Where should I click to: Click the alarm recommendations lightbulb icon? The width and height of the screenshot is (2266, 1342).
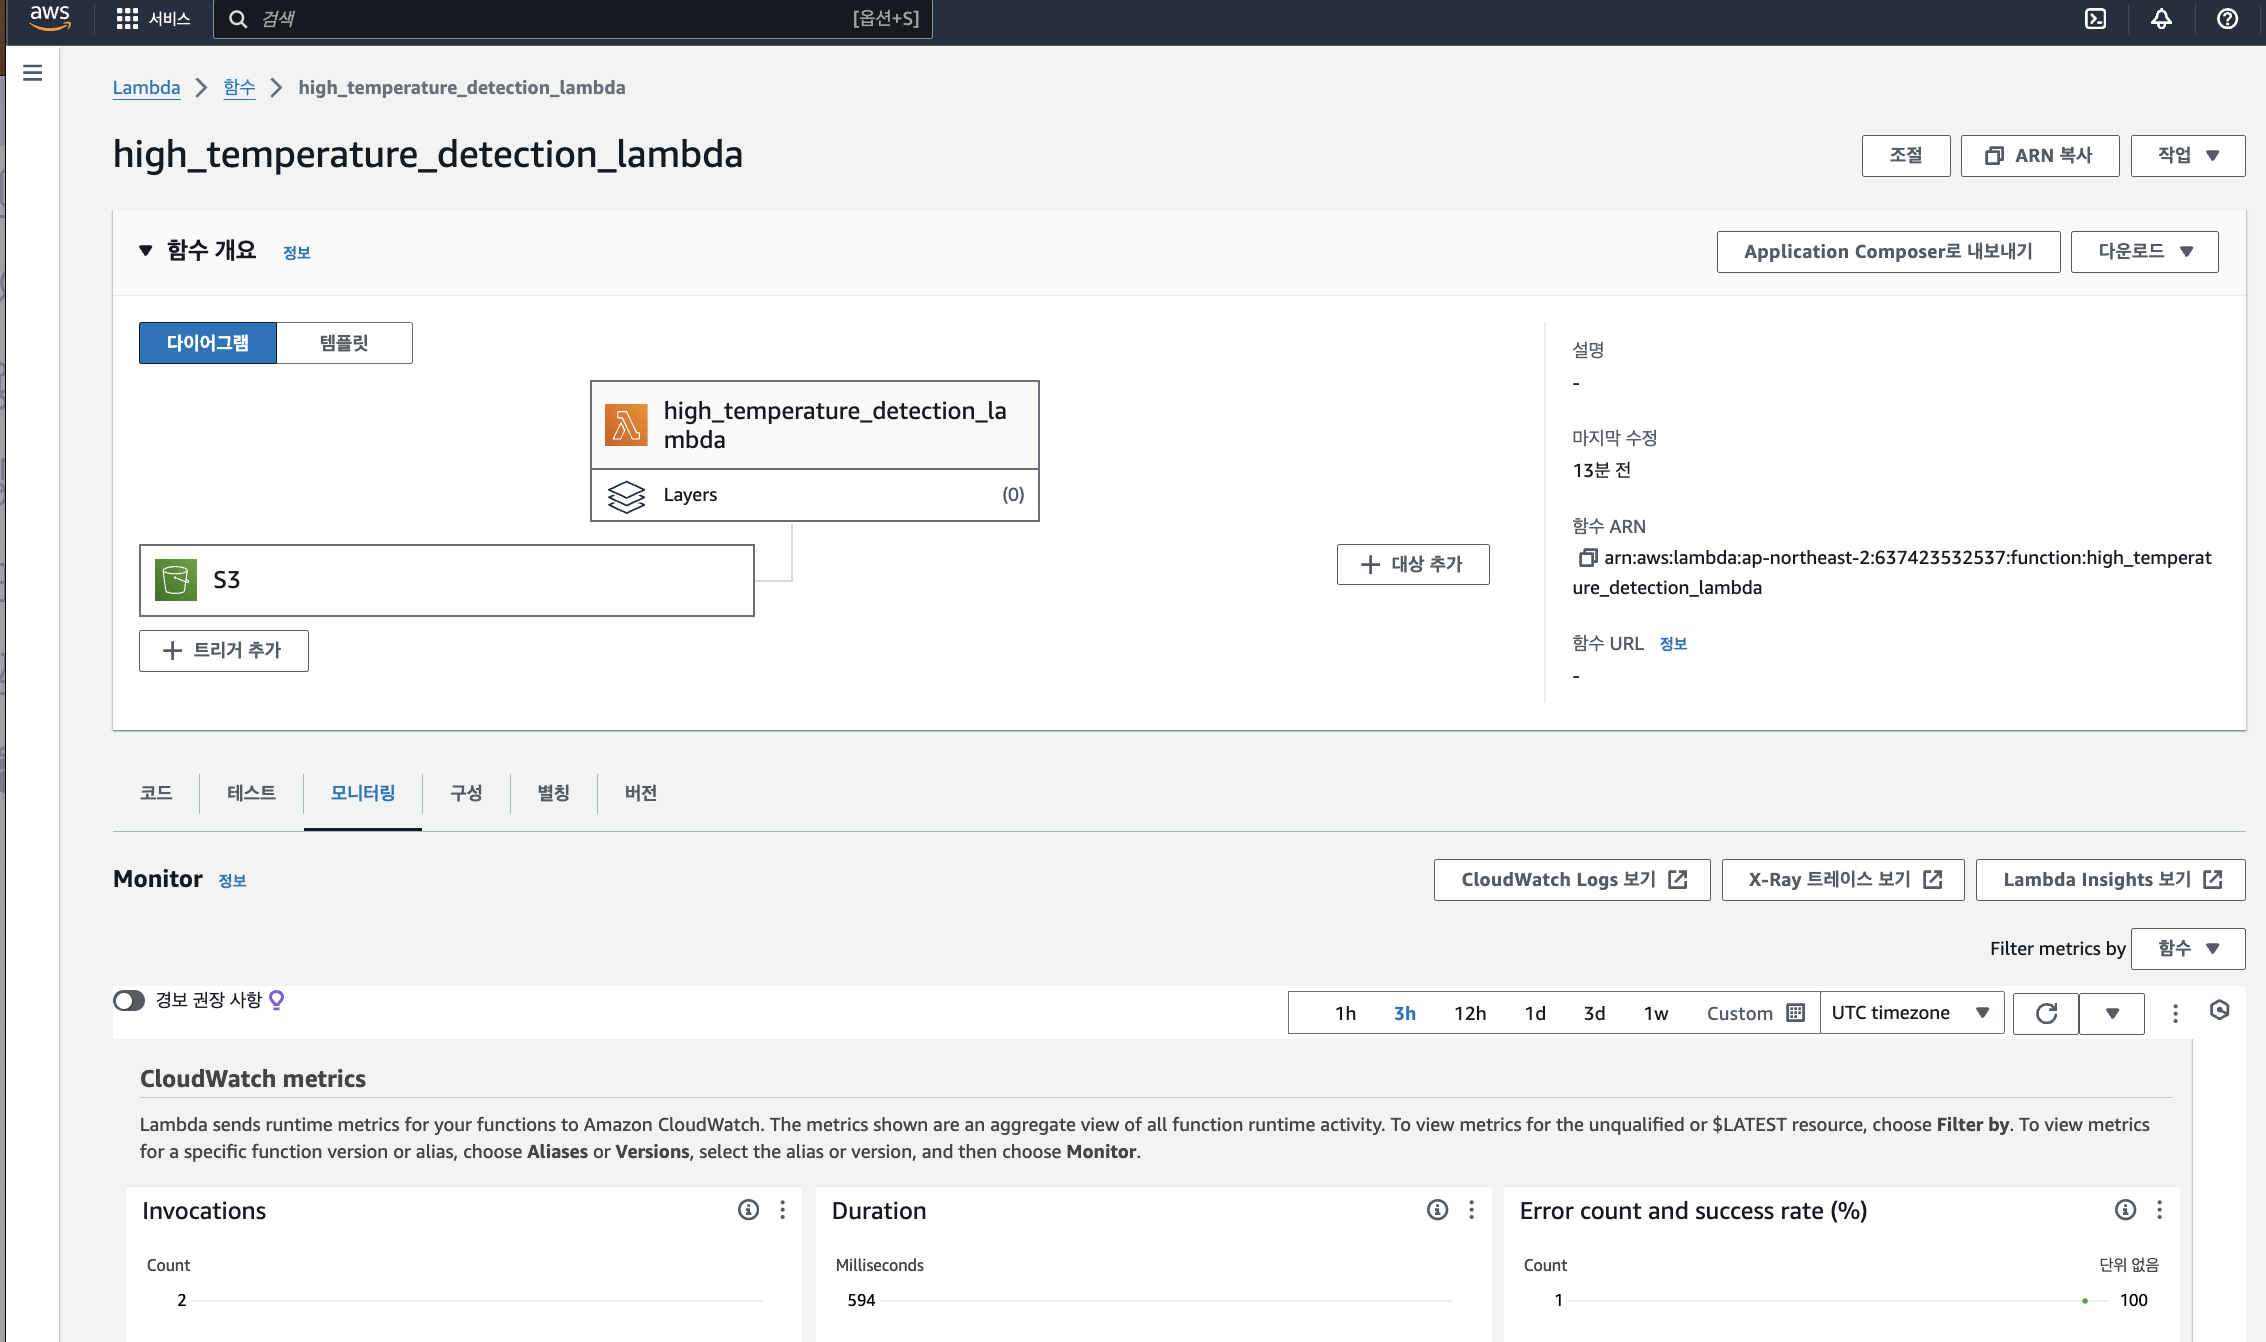click(277, 1000)
